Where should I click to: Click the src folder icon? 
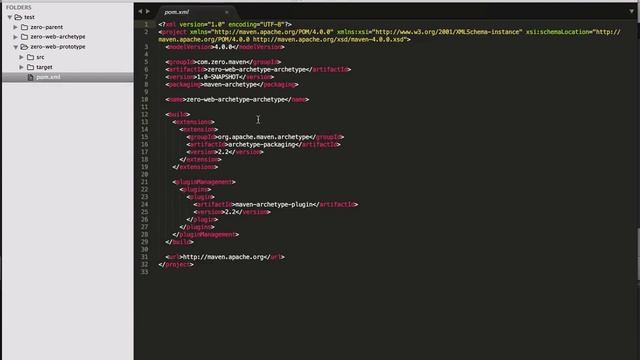tap(30, 57)
